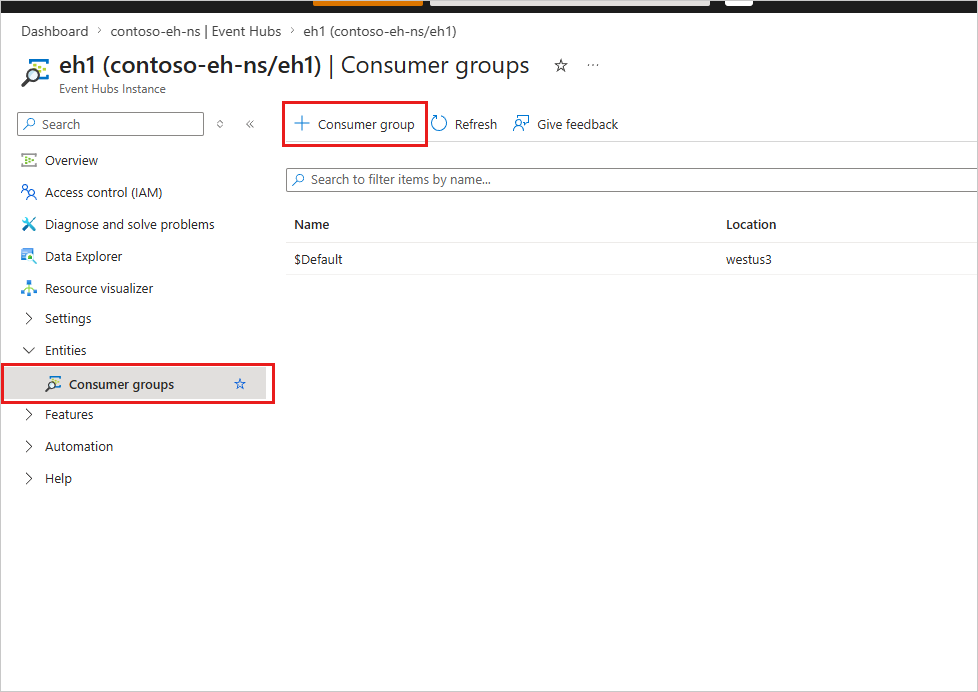The image size is (978, 692).
Task: Click the westus3 location cell
Action: pyautogui.click(x=748, y=260)
